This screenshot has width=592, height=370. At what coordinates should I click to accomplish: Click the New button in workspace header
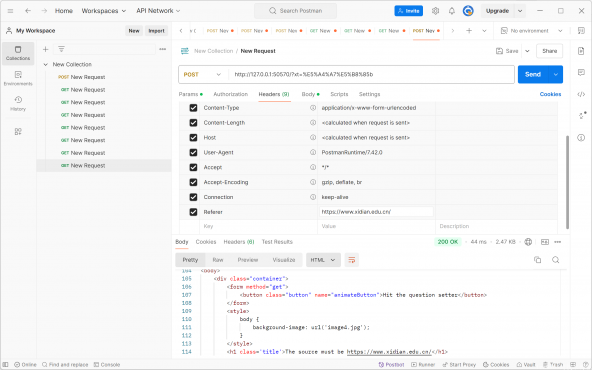click(134, 31)
